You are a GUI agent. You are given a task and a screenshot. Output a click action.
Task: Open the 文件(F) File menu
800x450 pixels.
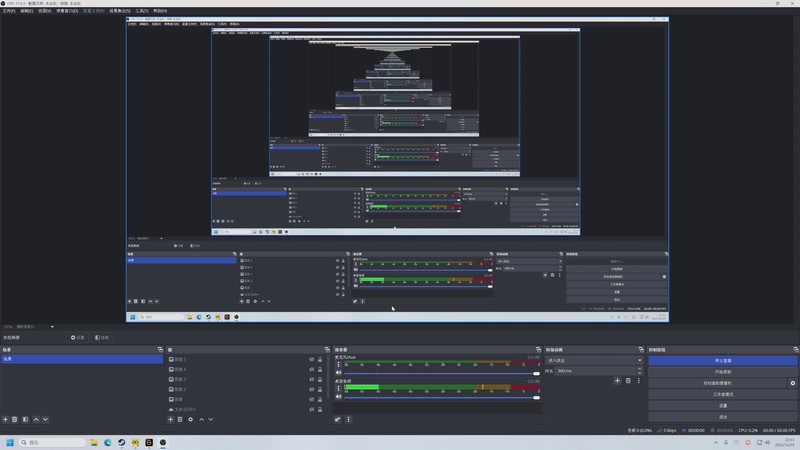tap(9, 11)
